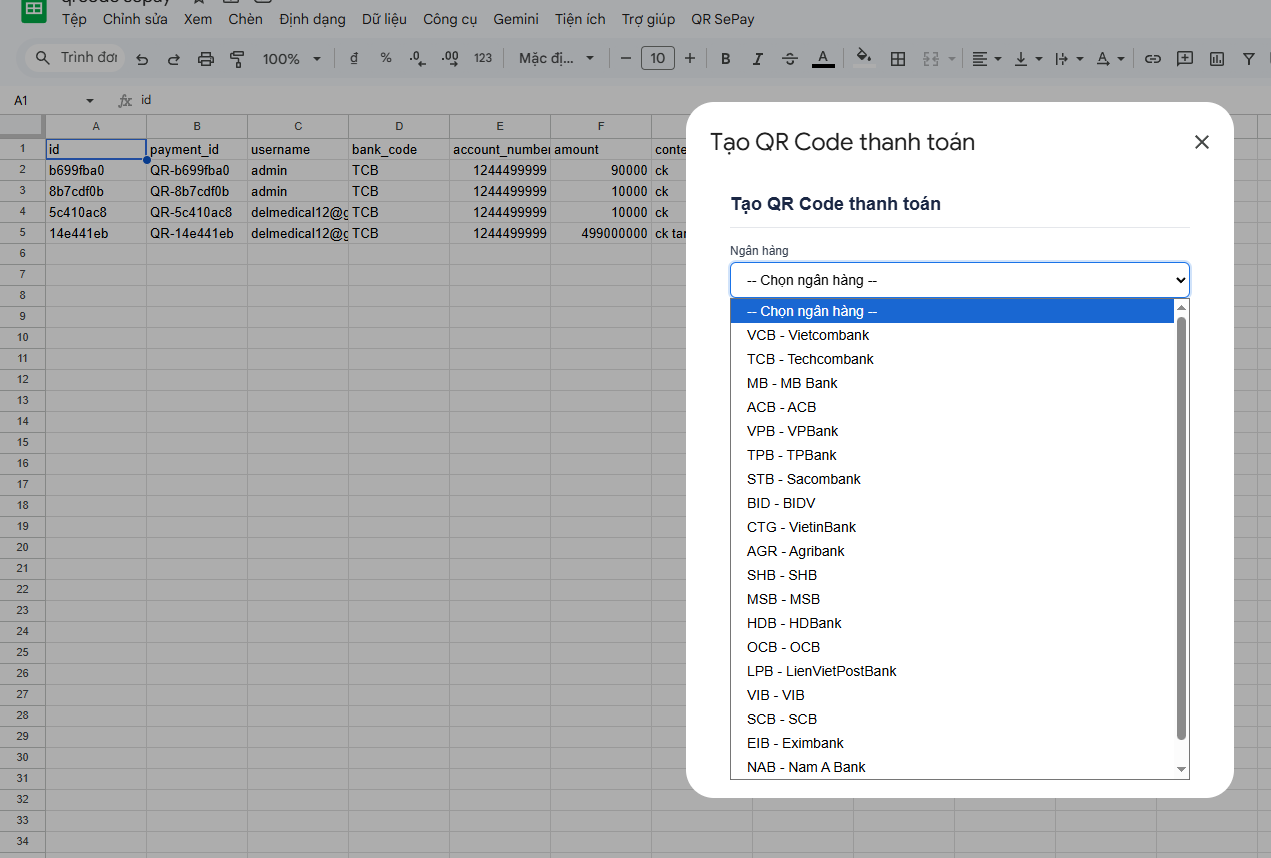Choose VCB - Vietcombank from list
The height and width of the screenshot is (858, 1271).
[808, 335]
